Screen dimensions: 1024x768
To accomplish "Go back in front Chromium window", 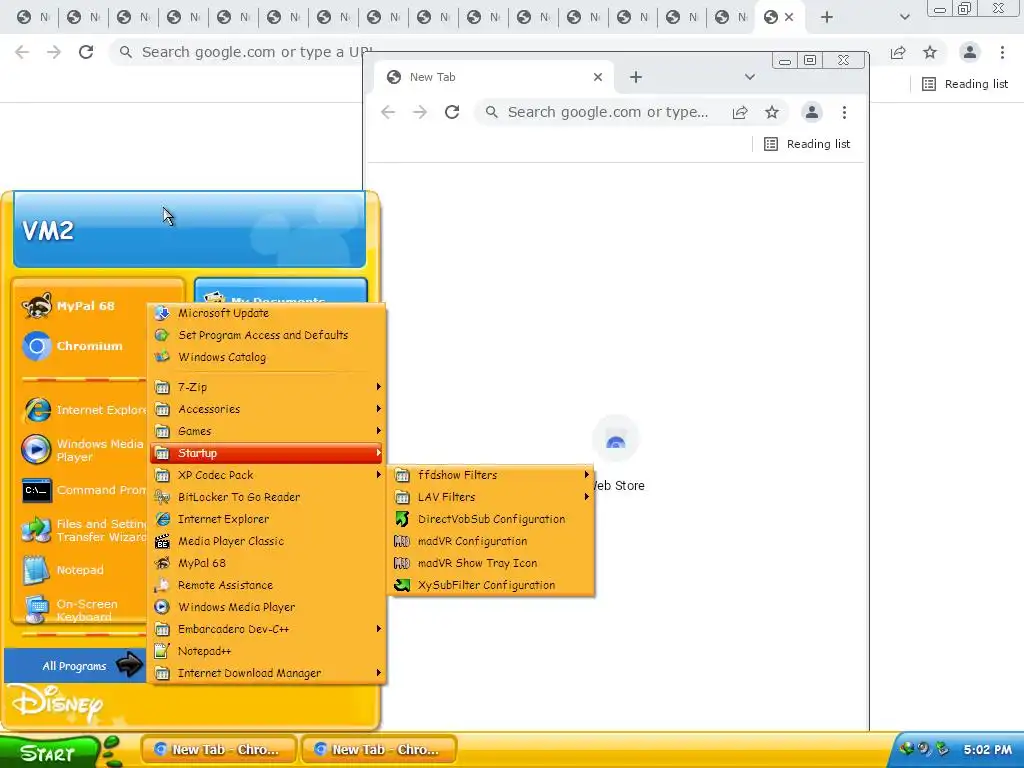I will (388, 112).
